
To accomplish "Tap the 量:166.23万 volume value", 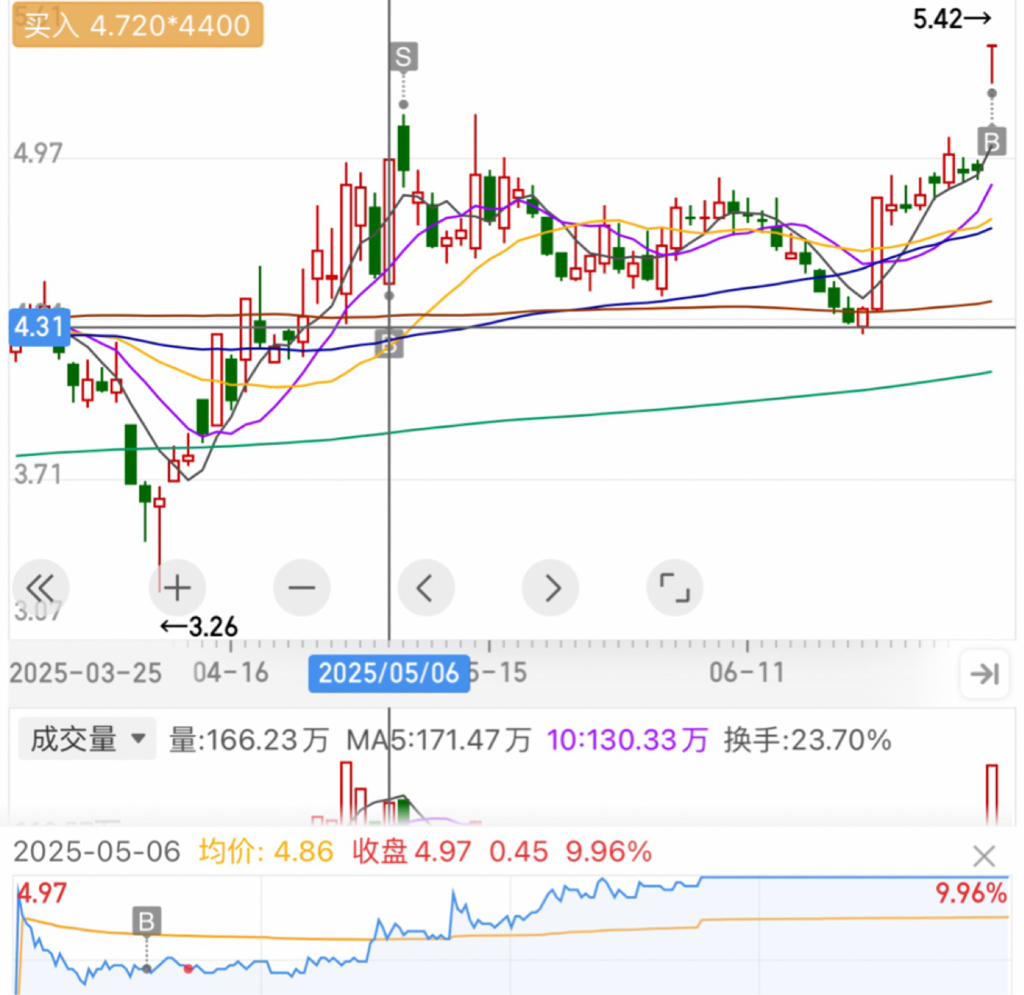I will coord(249,740).
